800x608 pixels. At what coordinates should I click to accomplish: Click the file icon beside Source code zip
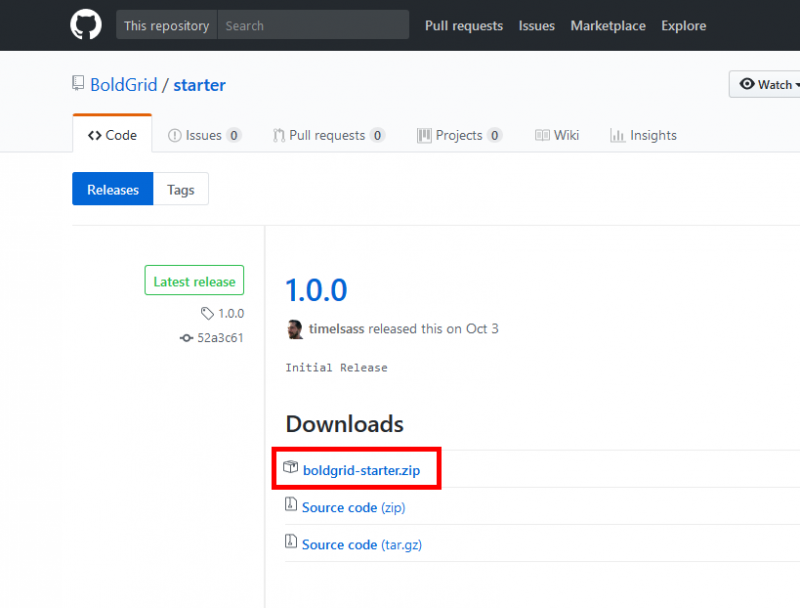[x=291, y=507]
